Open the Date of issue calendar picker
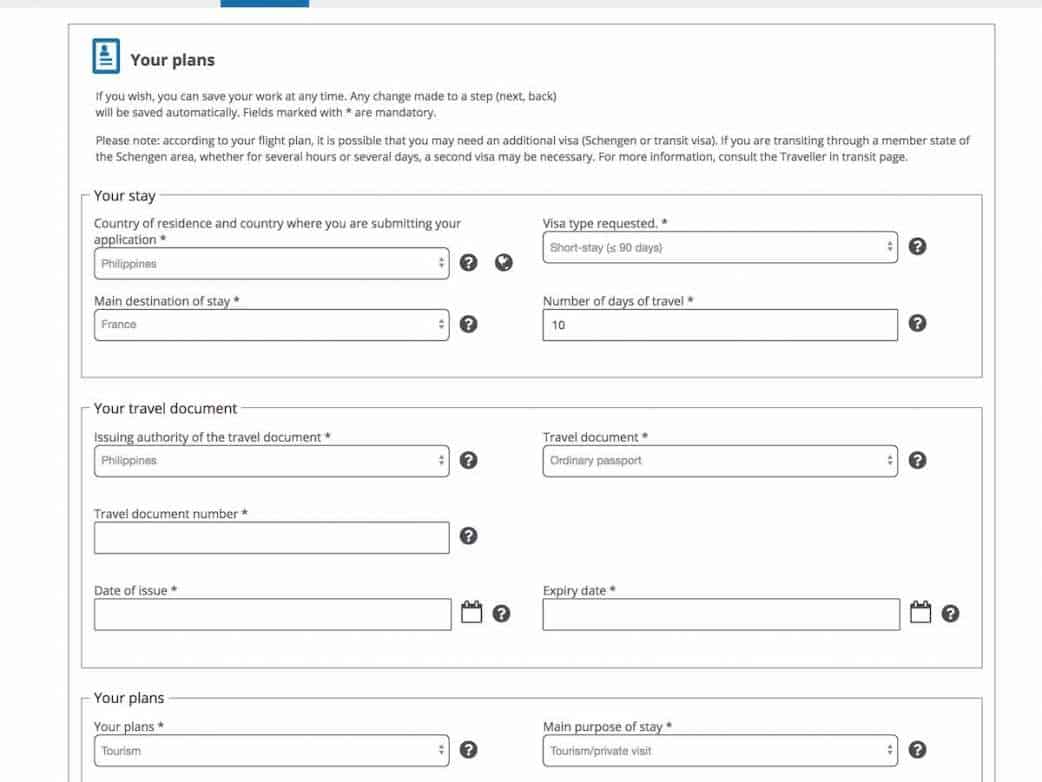Screen dimensions: 1042x782 471,612
